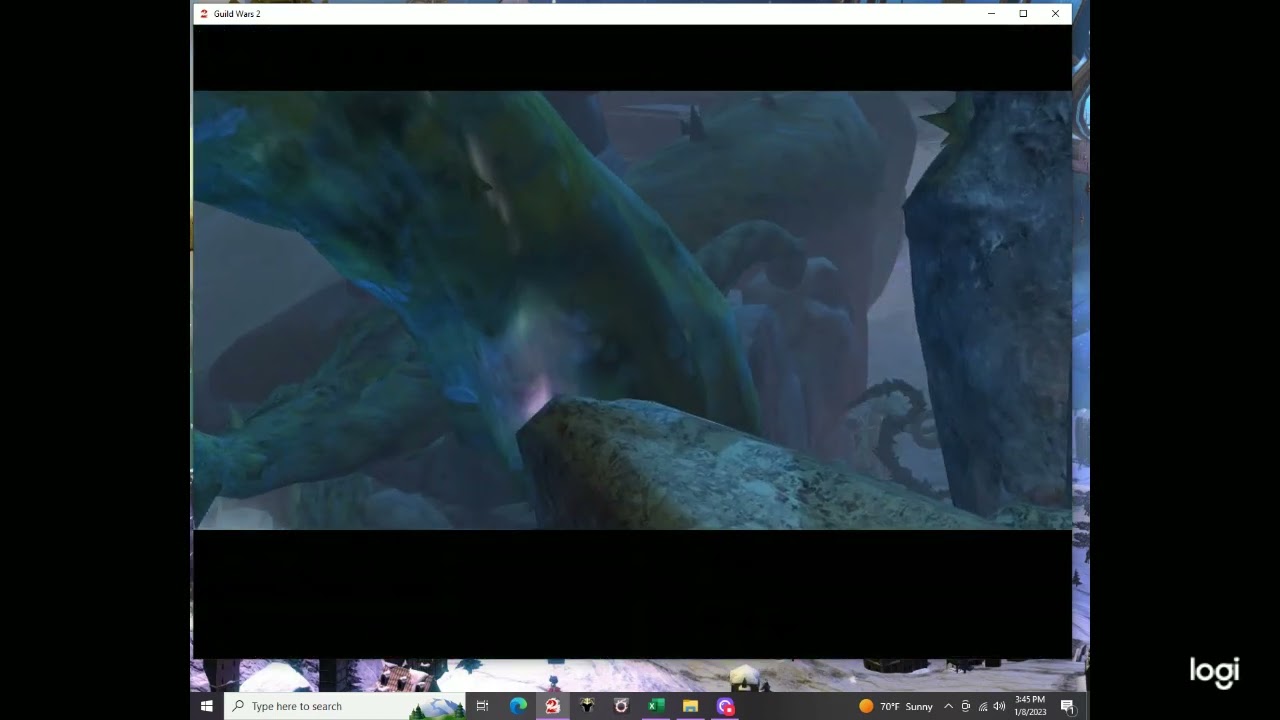Launch Microsoft Edge from the taskbar
The height and width of the screenshot is (720, 1280).
(x=518, y=706)
